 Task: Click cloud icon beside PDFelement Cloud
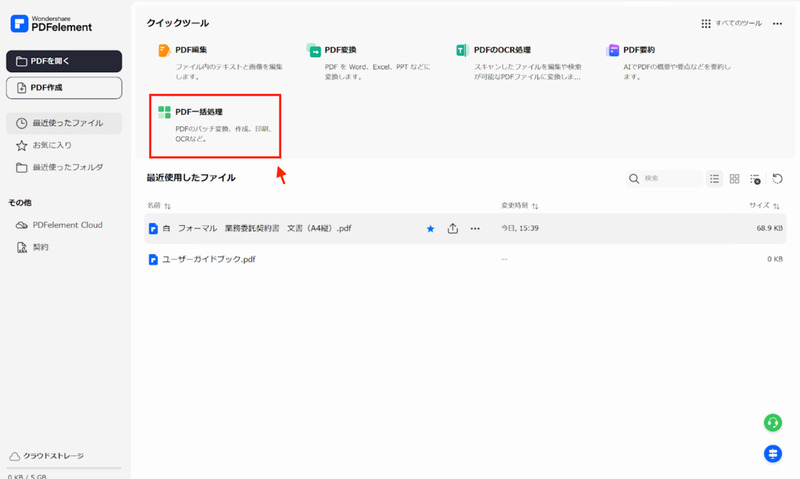pos(21,225)
